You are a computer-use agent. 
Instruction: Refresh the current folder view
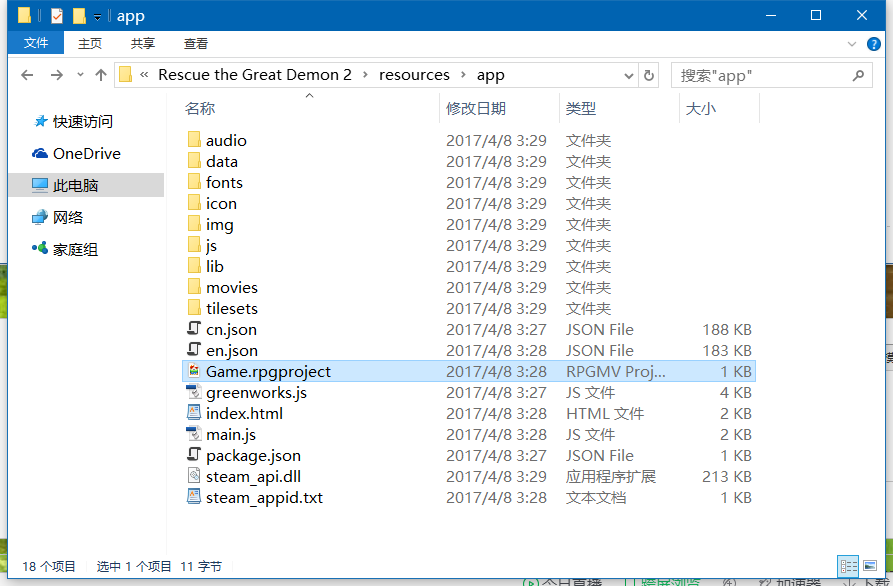(649, 75)
